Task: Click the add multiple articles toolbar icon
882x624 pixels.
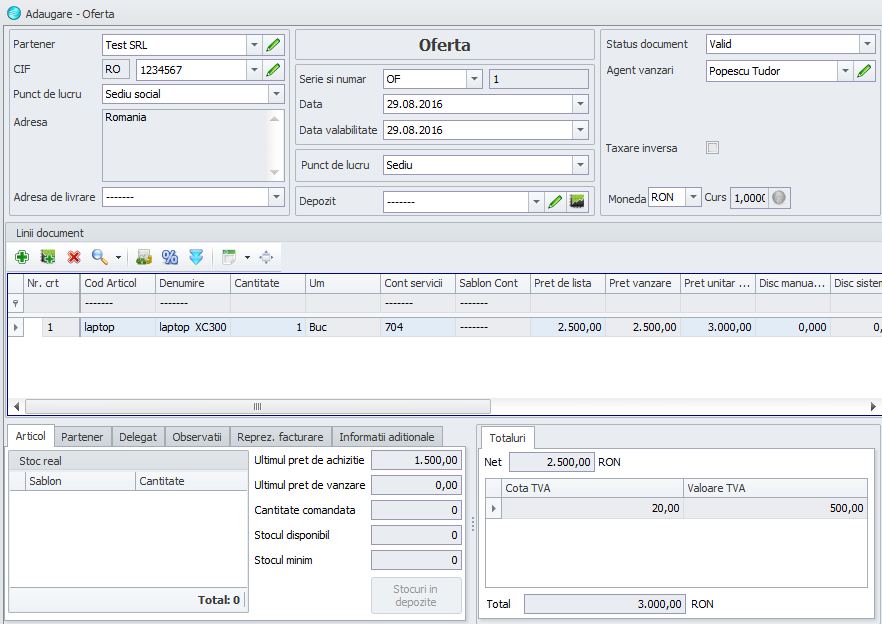Action: tap(48, 257)
